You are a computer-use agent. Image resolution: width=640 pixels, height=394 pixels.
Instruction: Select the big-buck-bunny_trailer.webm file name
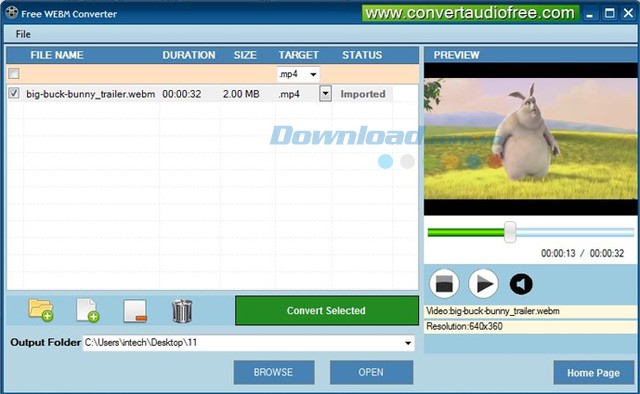pyautogui.click(x=91, y=94)
